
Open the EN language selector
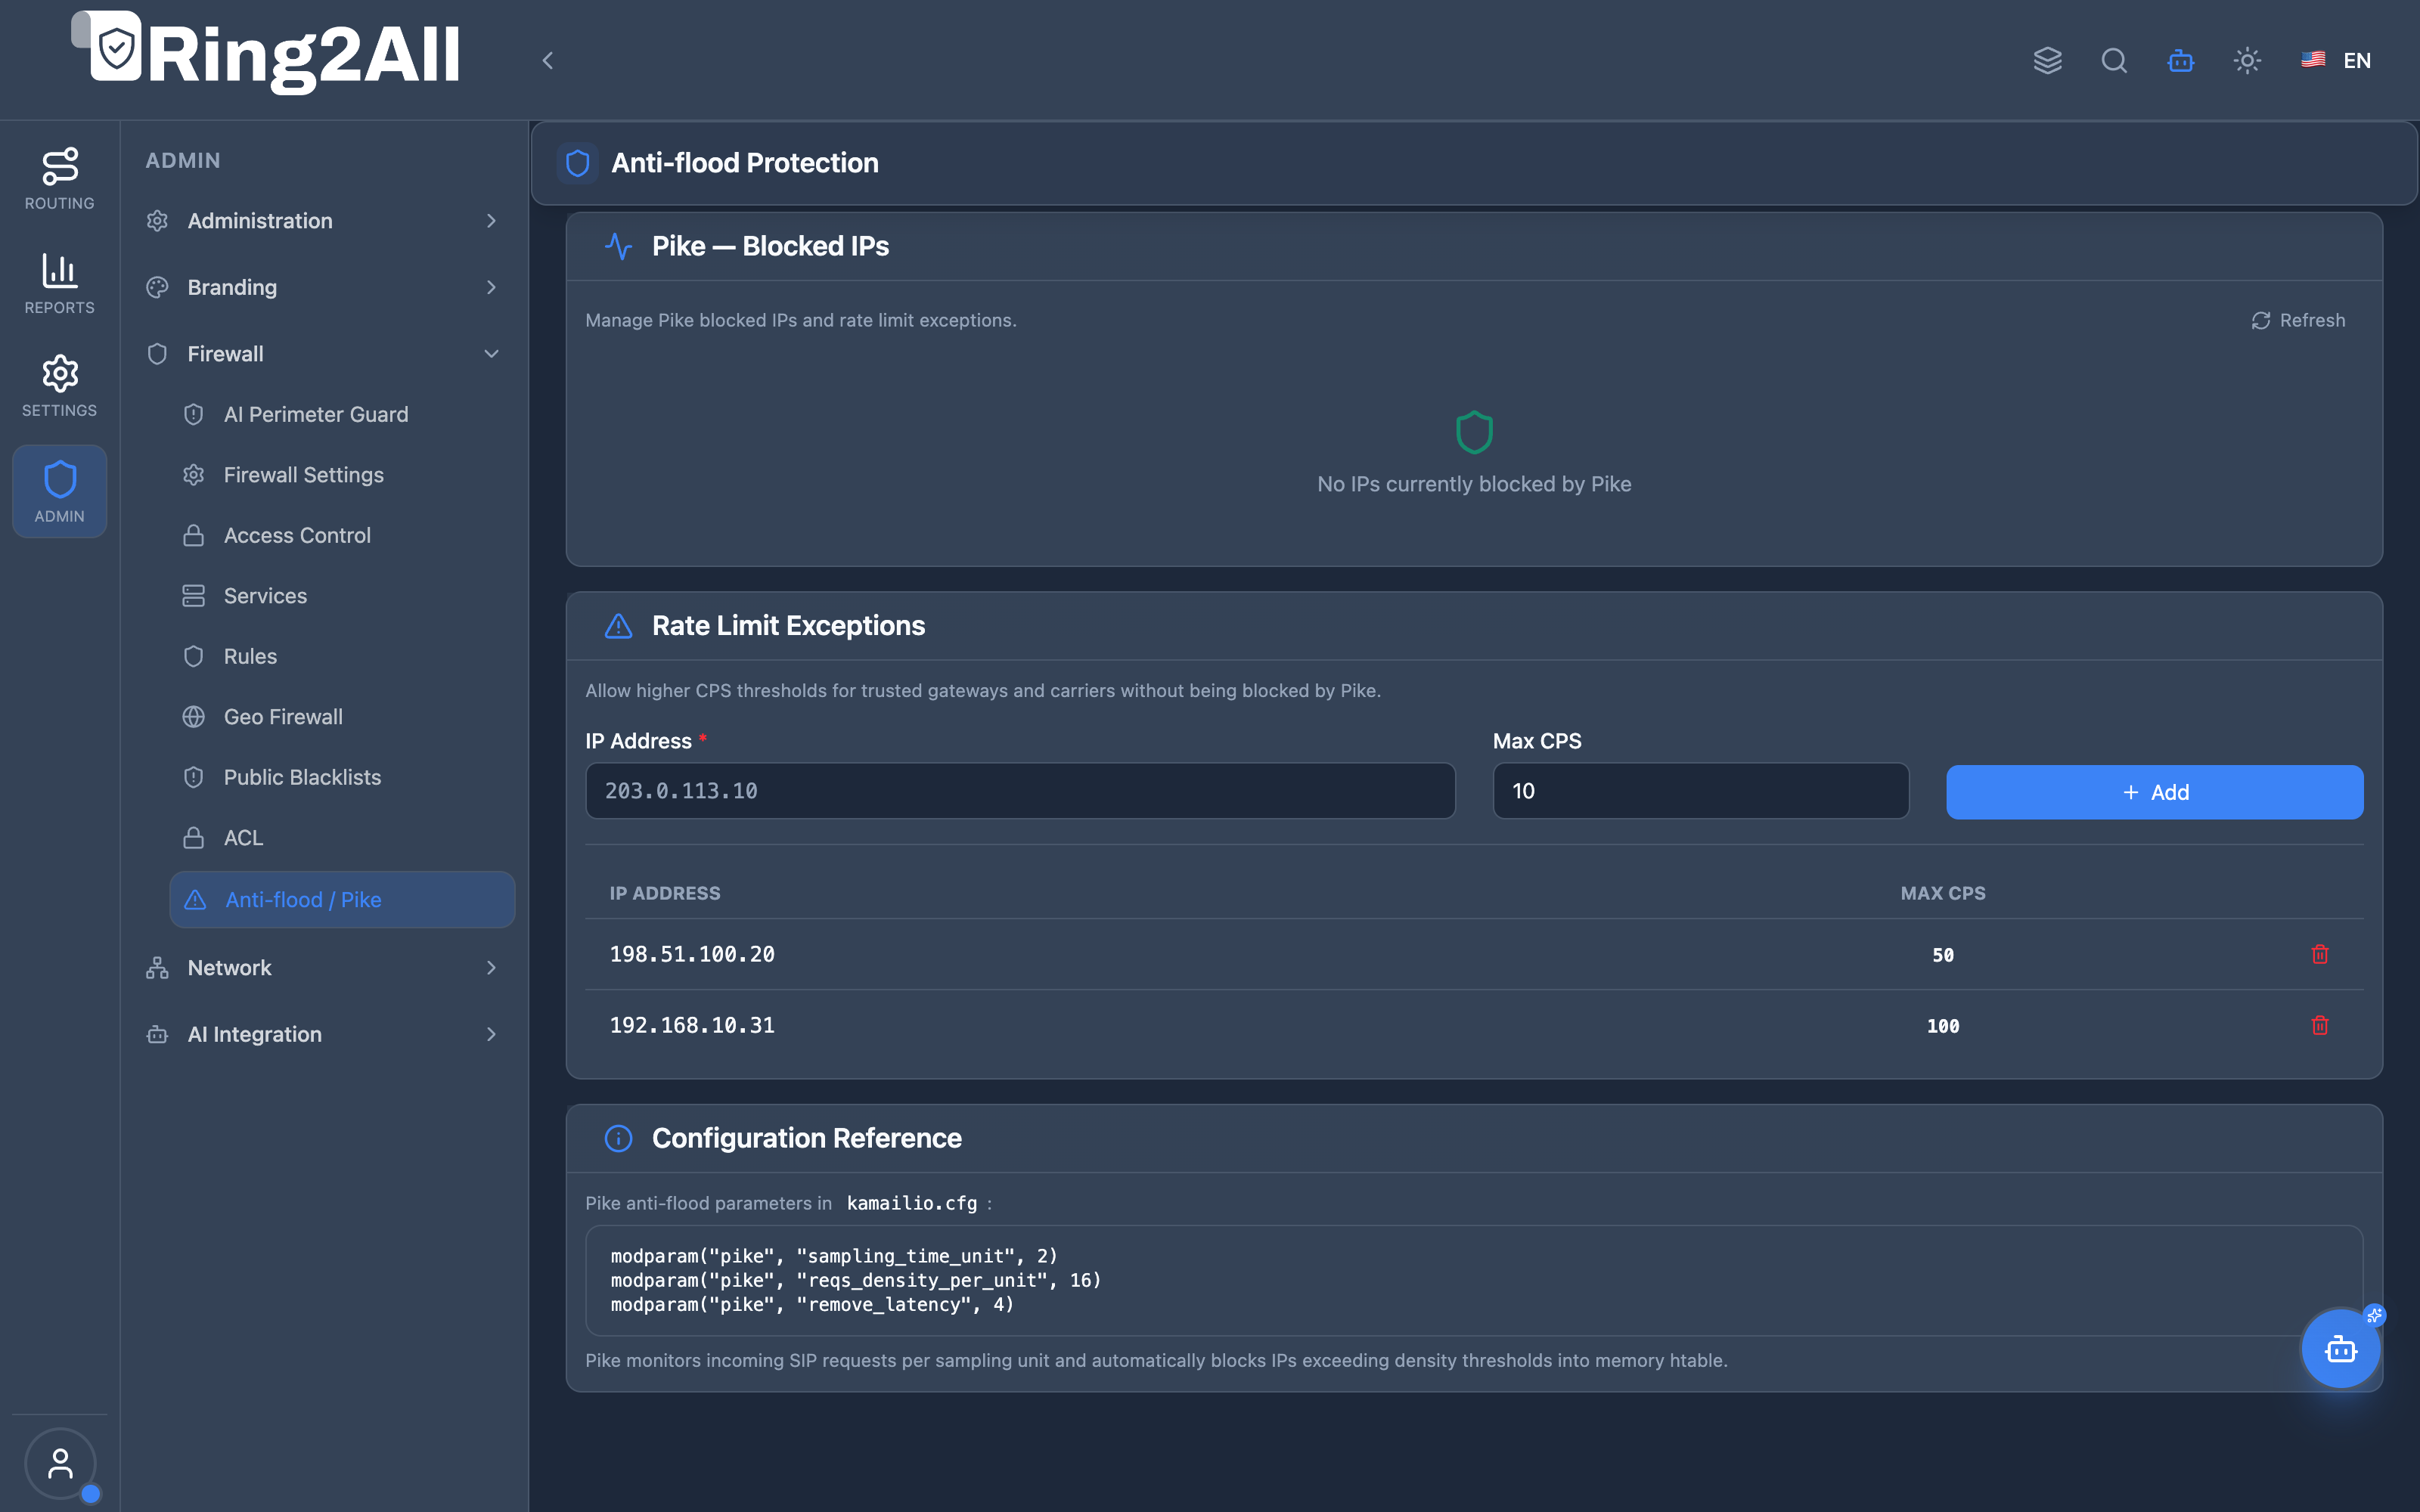2336,61
